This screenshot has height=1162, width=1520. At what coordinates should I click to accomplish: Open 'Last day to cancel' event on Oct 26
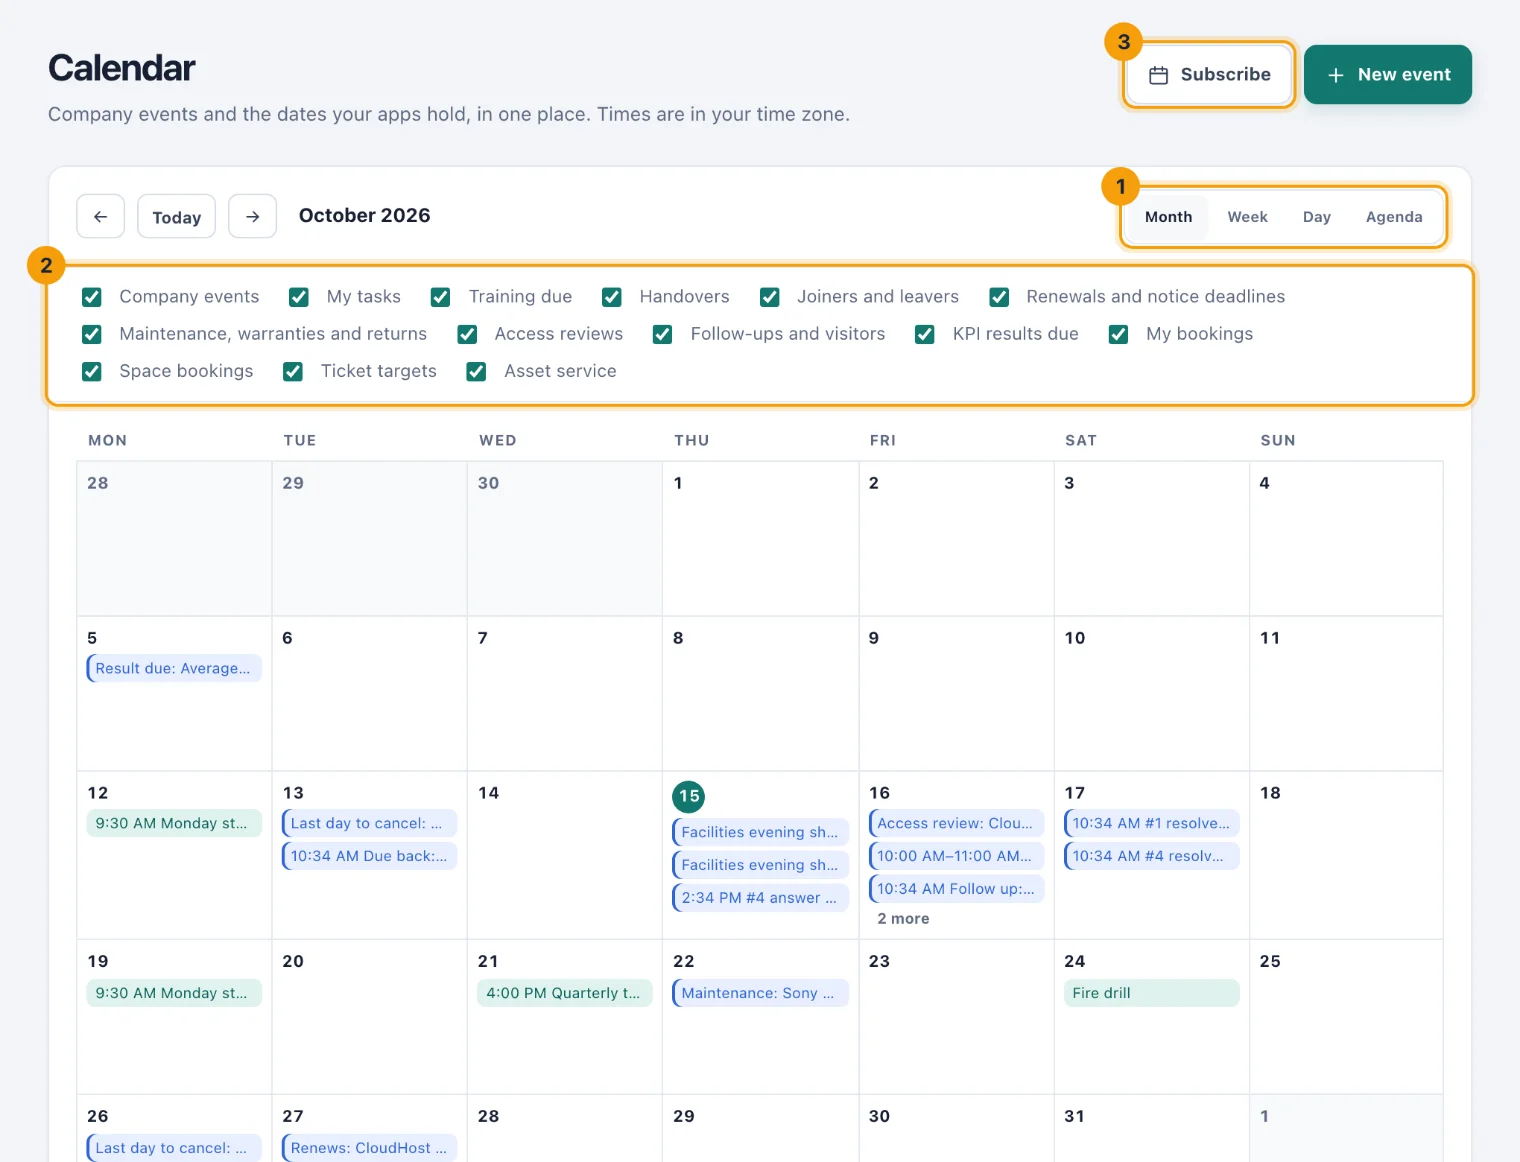[x=174, y=1148]
